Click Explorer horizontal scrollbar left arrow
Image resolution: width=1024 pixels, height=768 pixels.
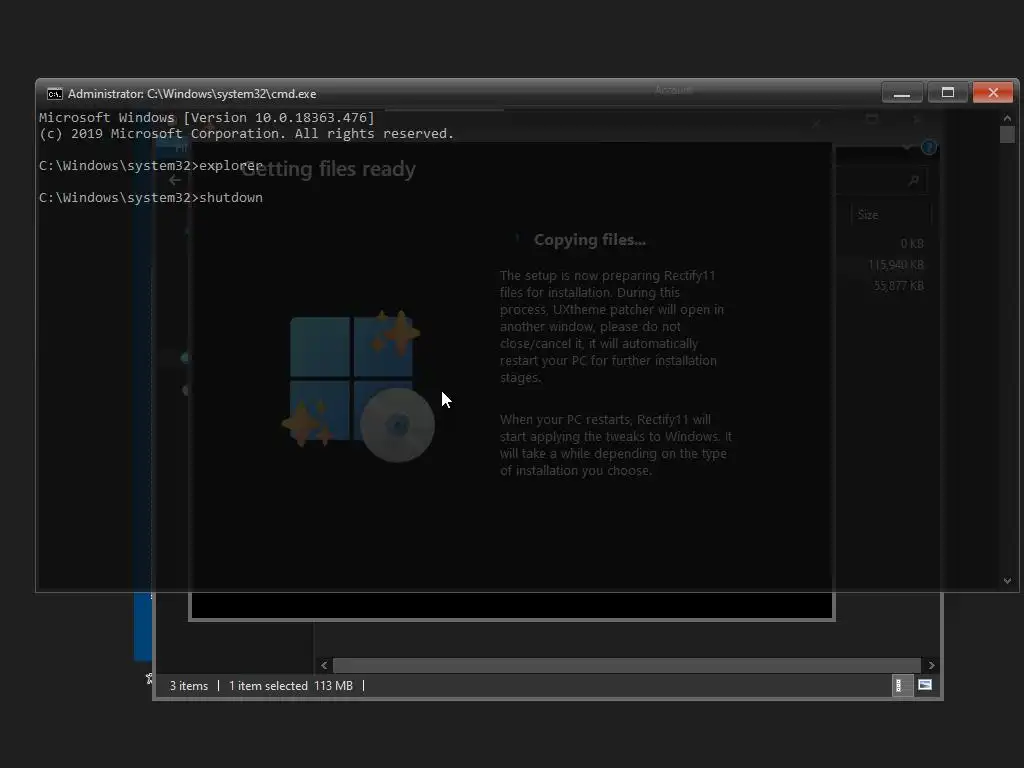[x=324, y=665]
